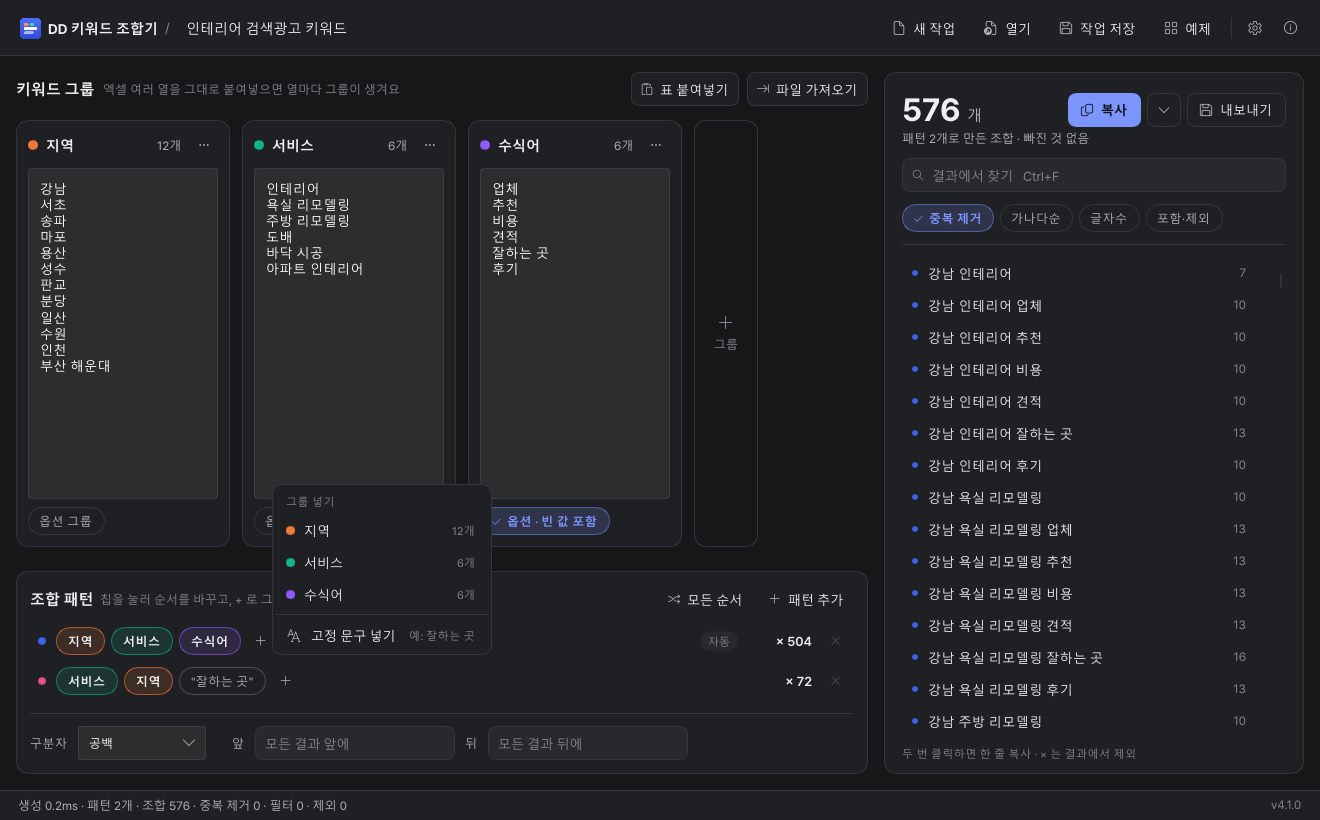The image size is (1320, 820).
Task: Choose 수식어 in the 그룹 넣기 menu
Action: [381, 595]
